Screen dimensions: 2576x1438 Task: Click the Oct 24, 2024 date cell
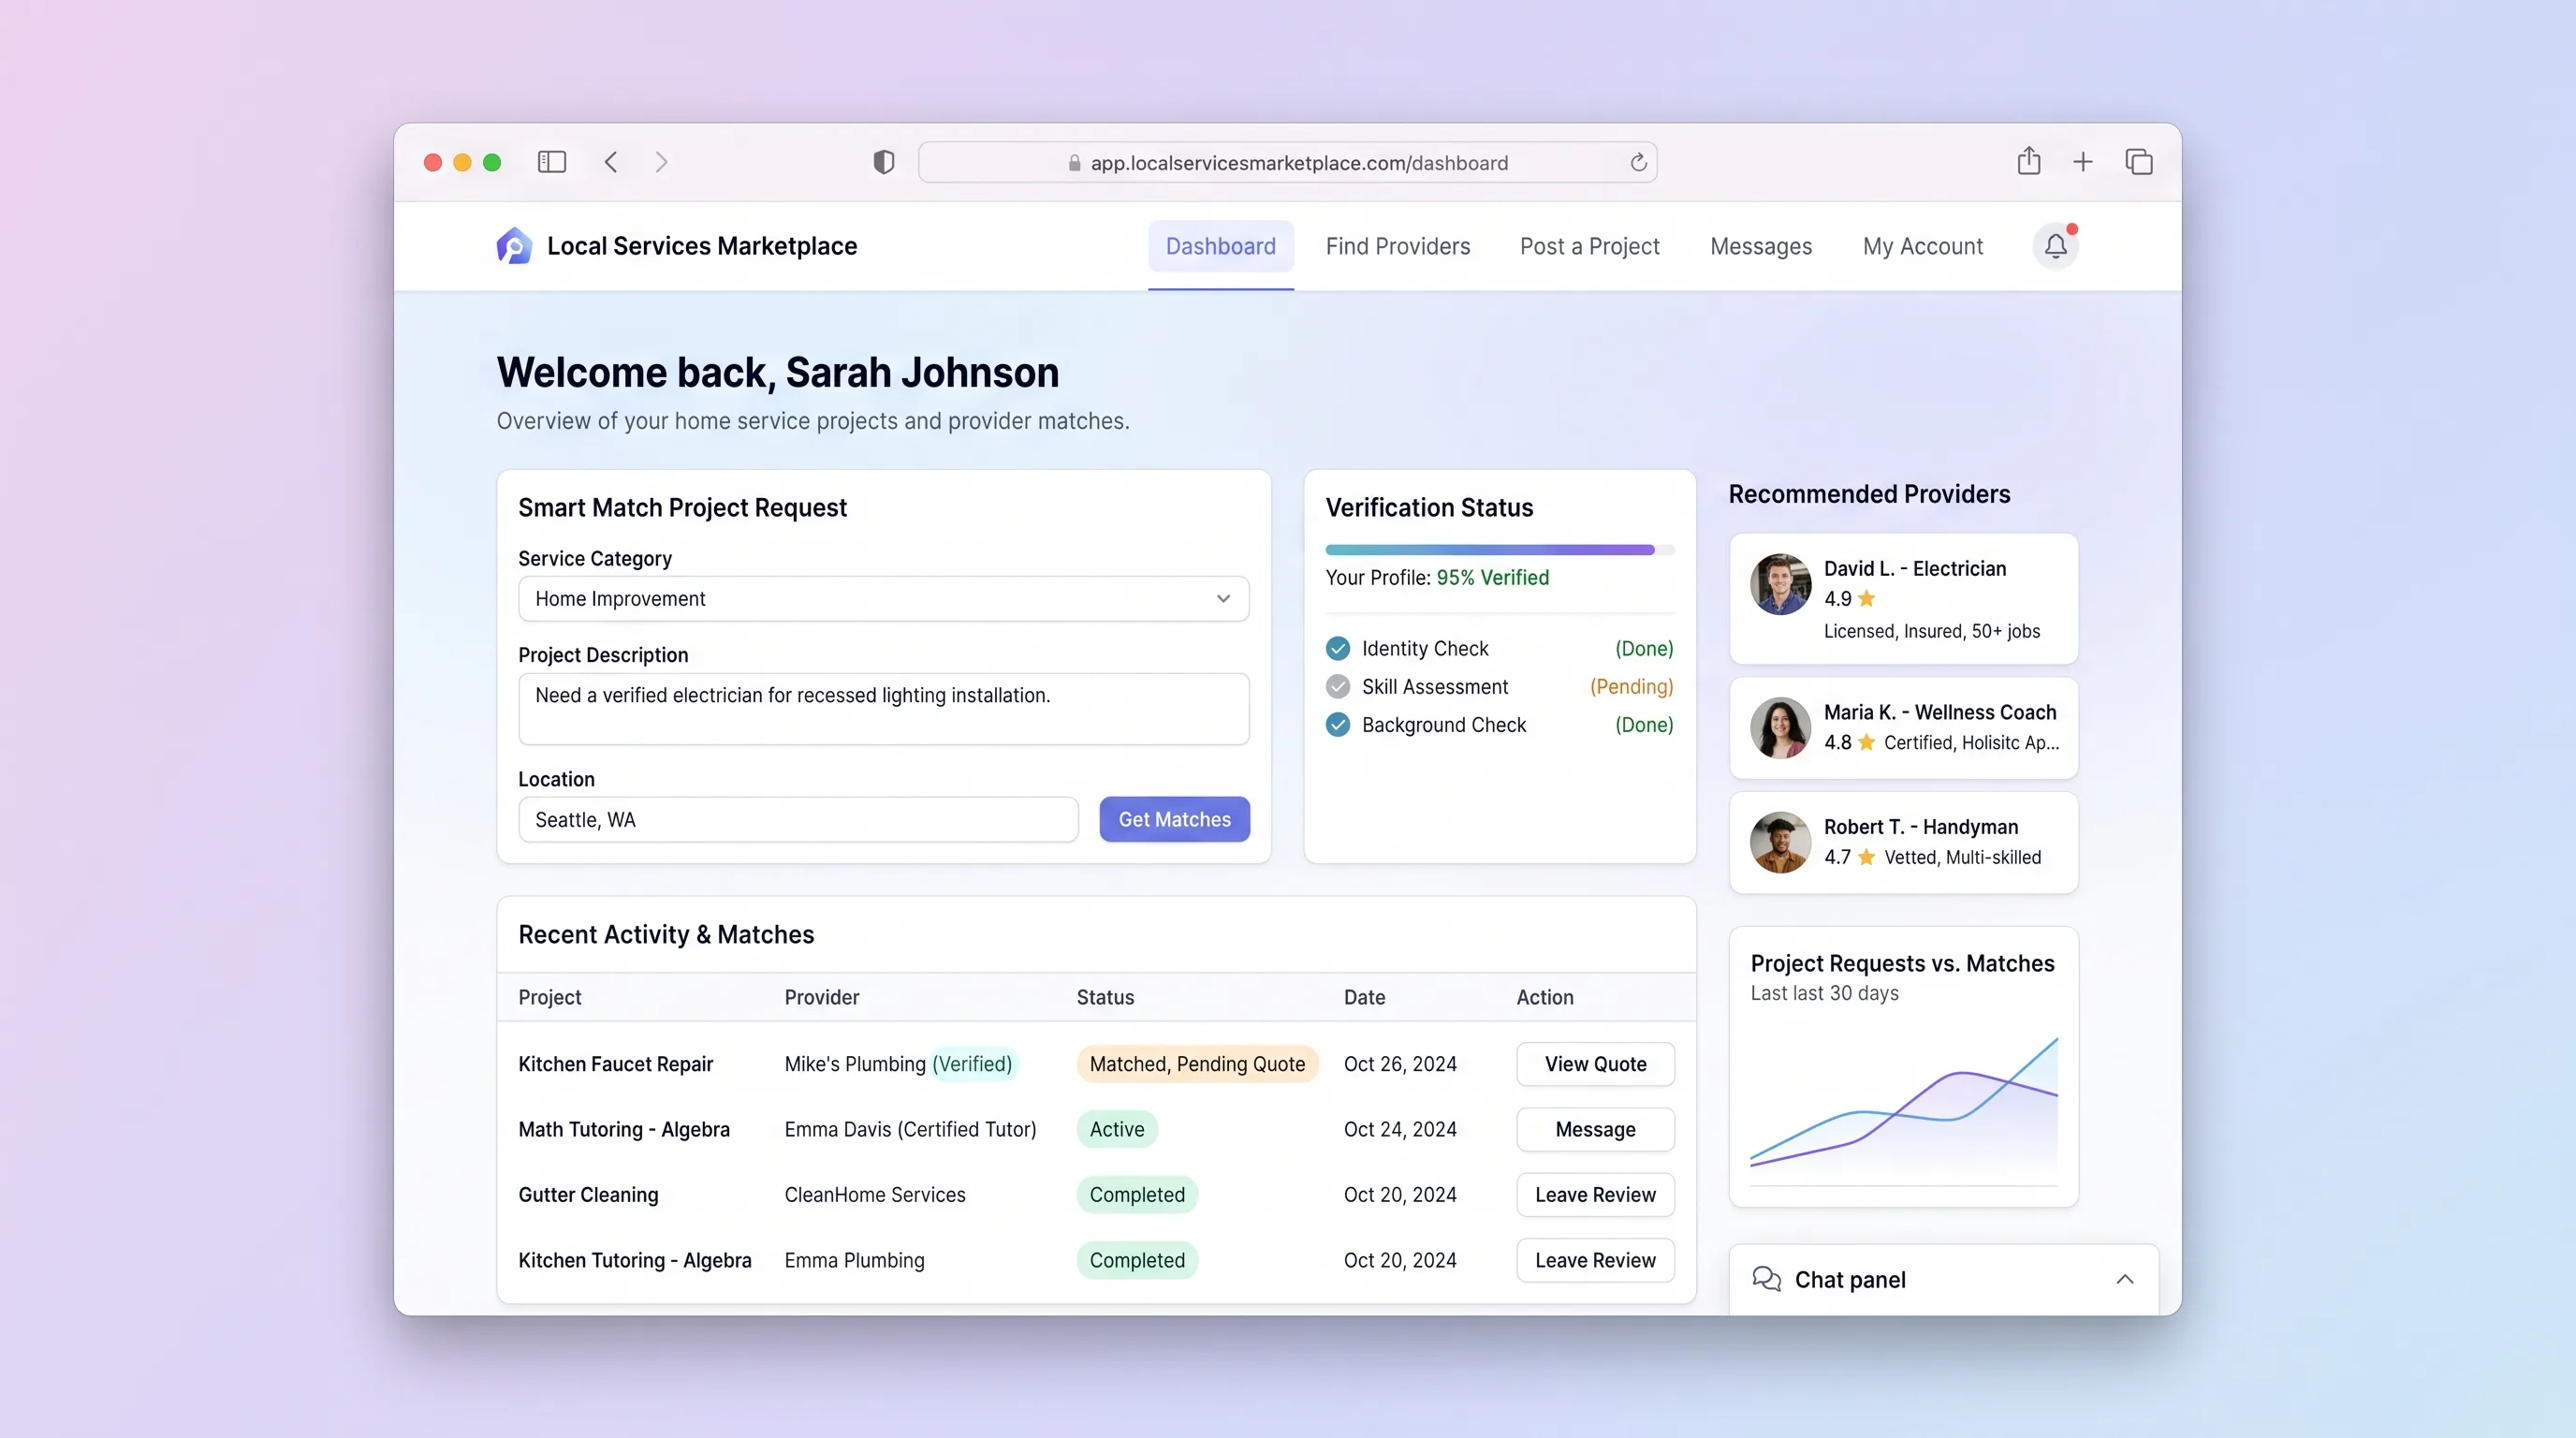[x=1400, y=1129]
